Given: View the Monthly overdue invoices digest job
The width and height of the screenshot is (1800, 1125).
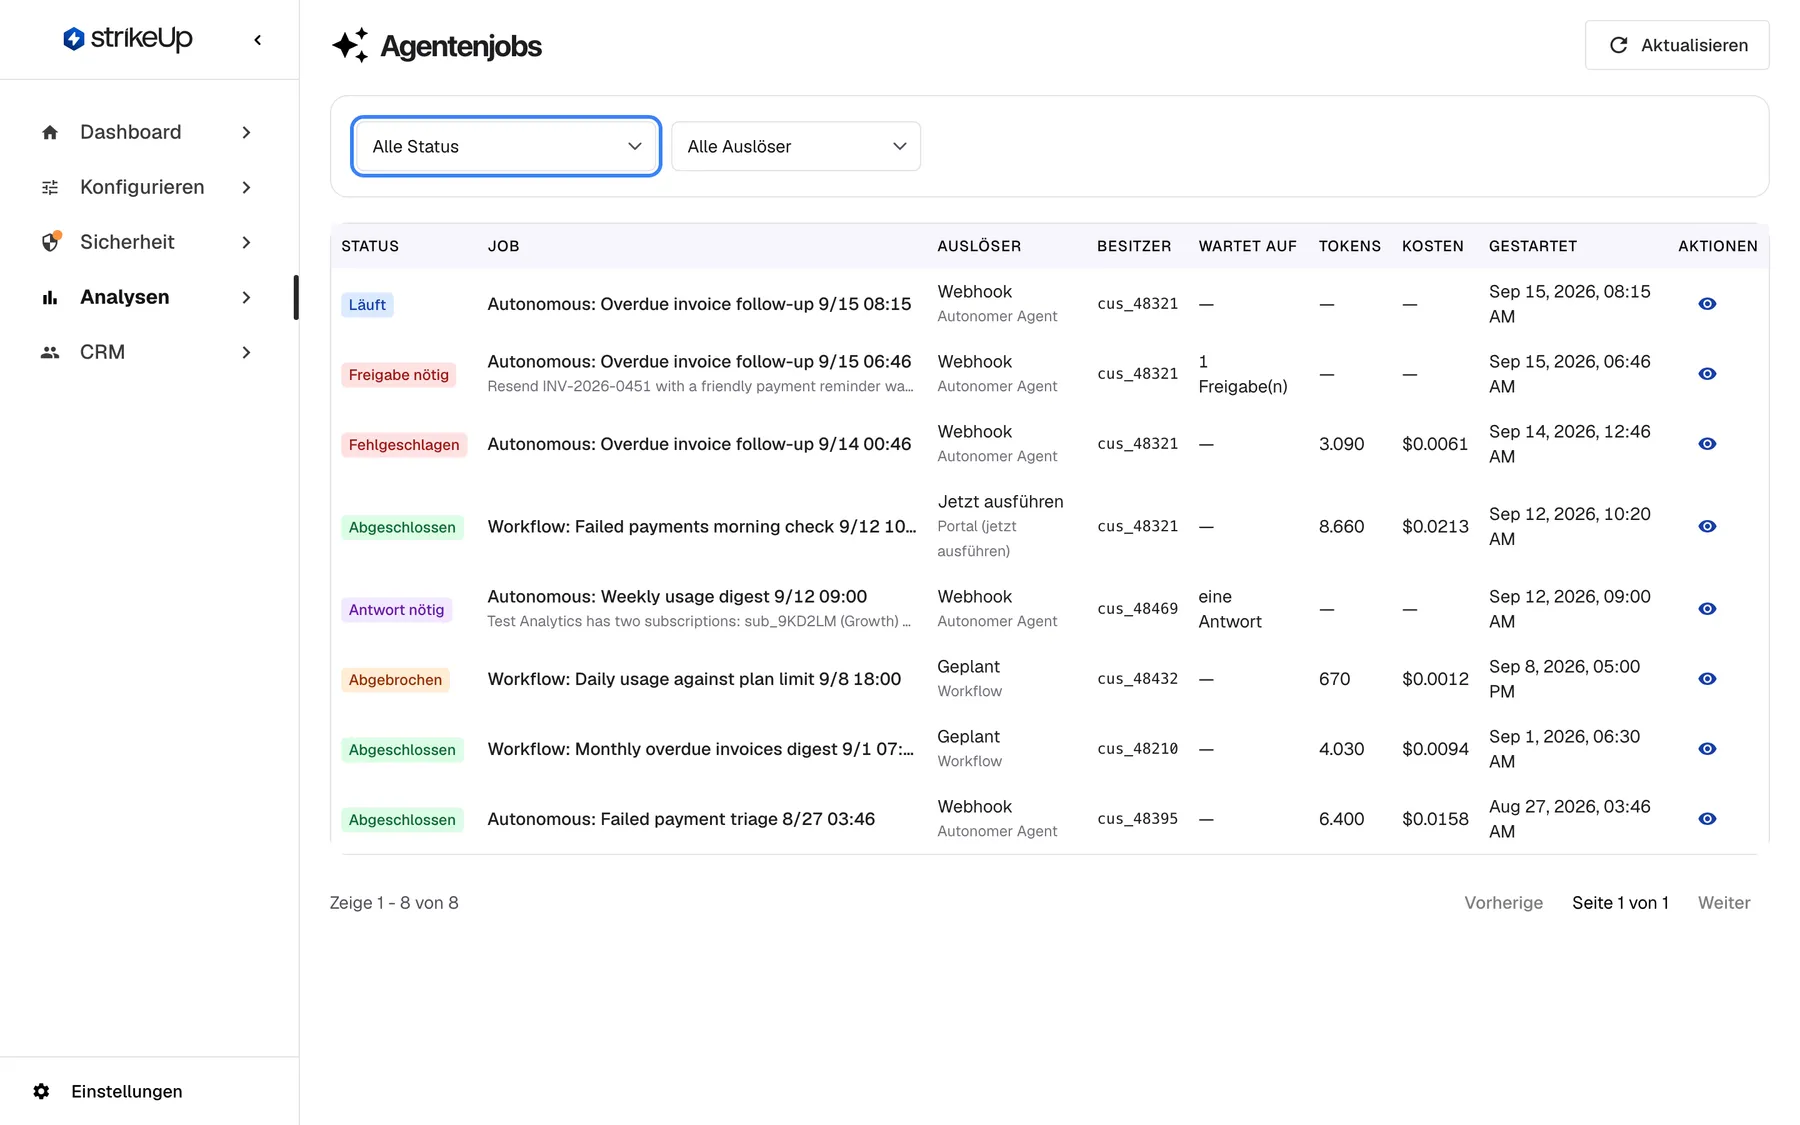Looking at the screenshot, I should pos(1707,749).
